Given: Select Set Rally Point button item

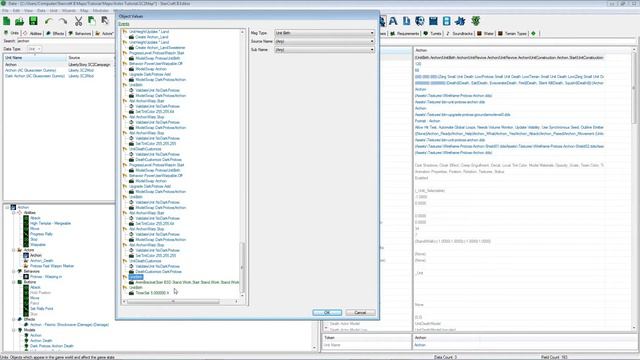Looking at the screenshot, I should pos(42,309).
